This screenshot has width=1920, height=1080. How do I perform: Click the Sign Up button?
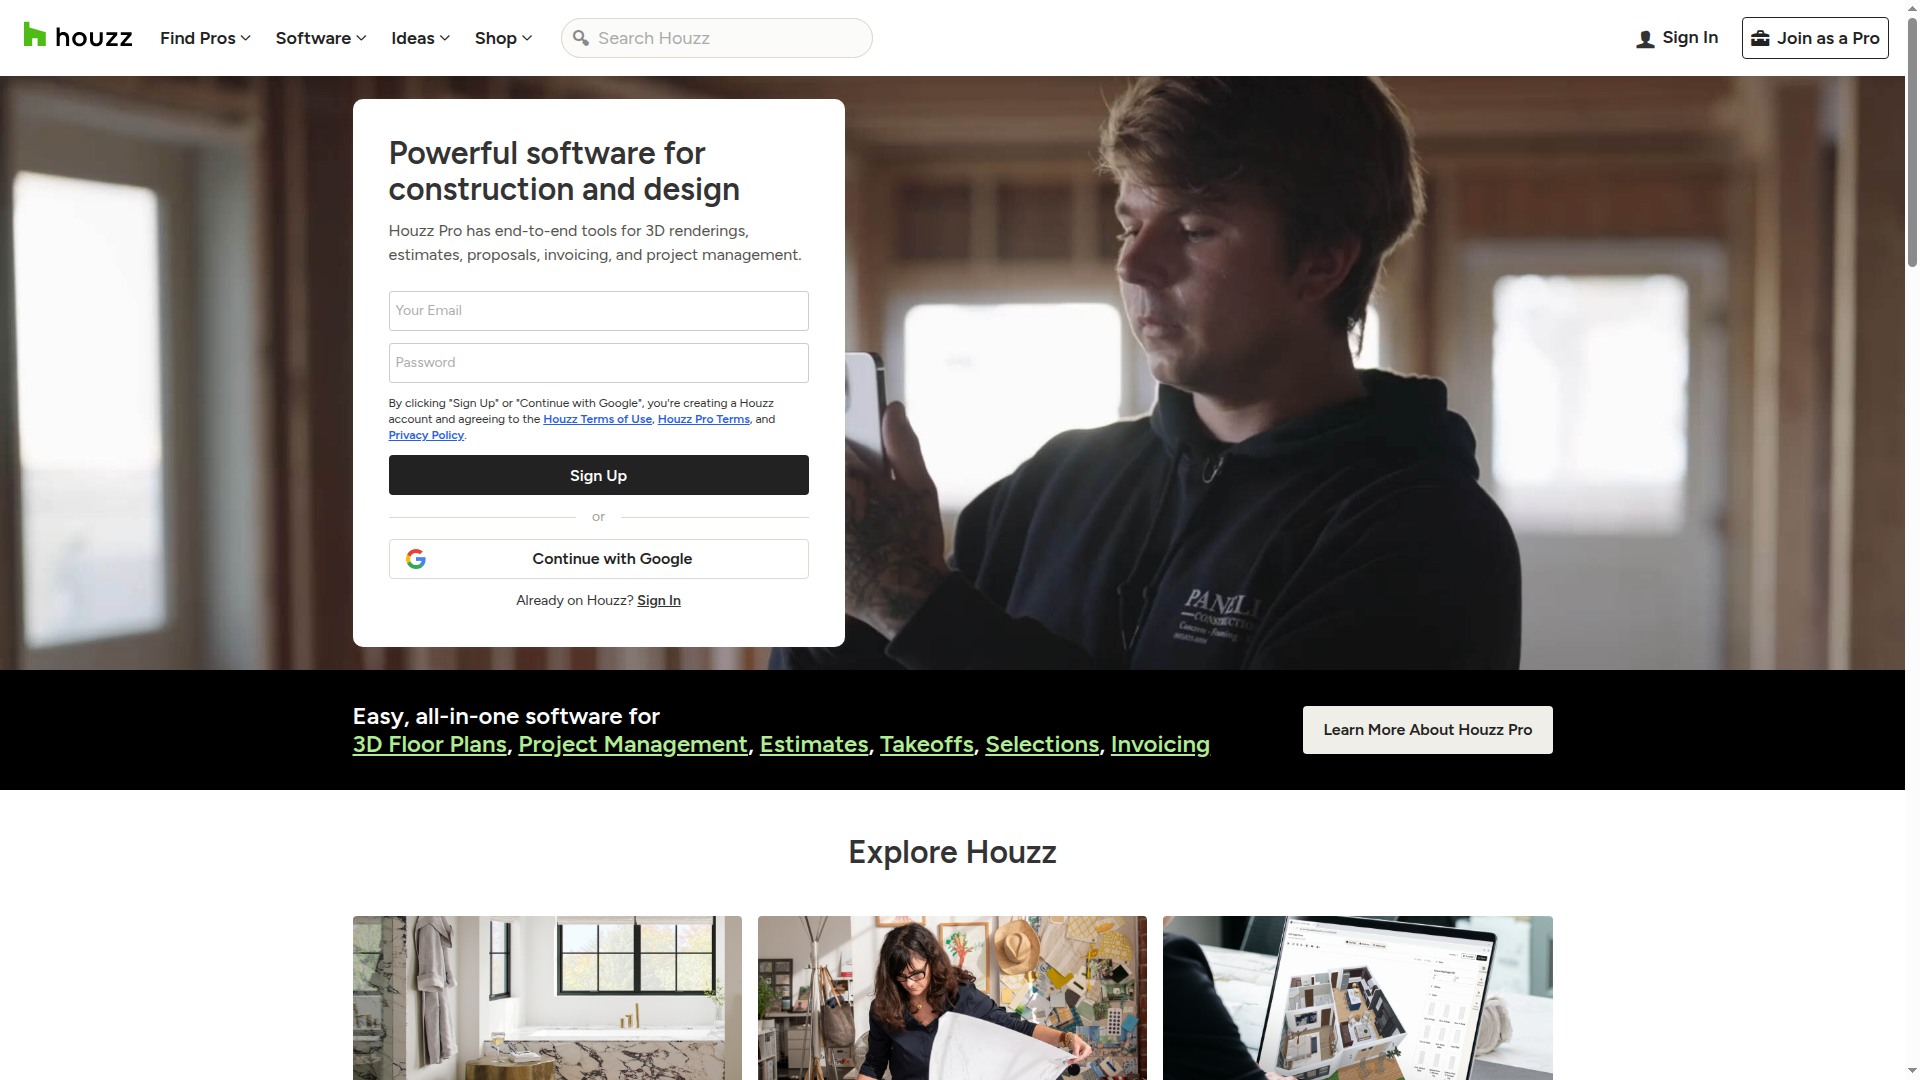coord(598,475)
